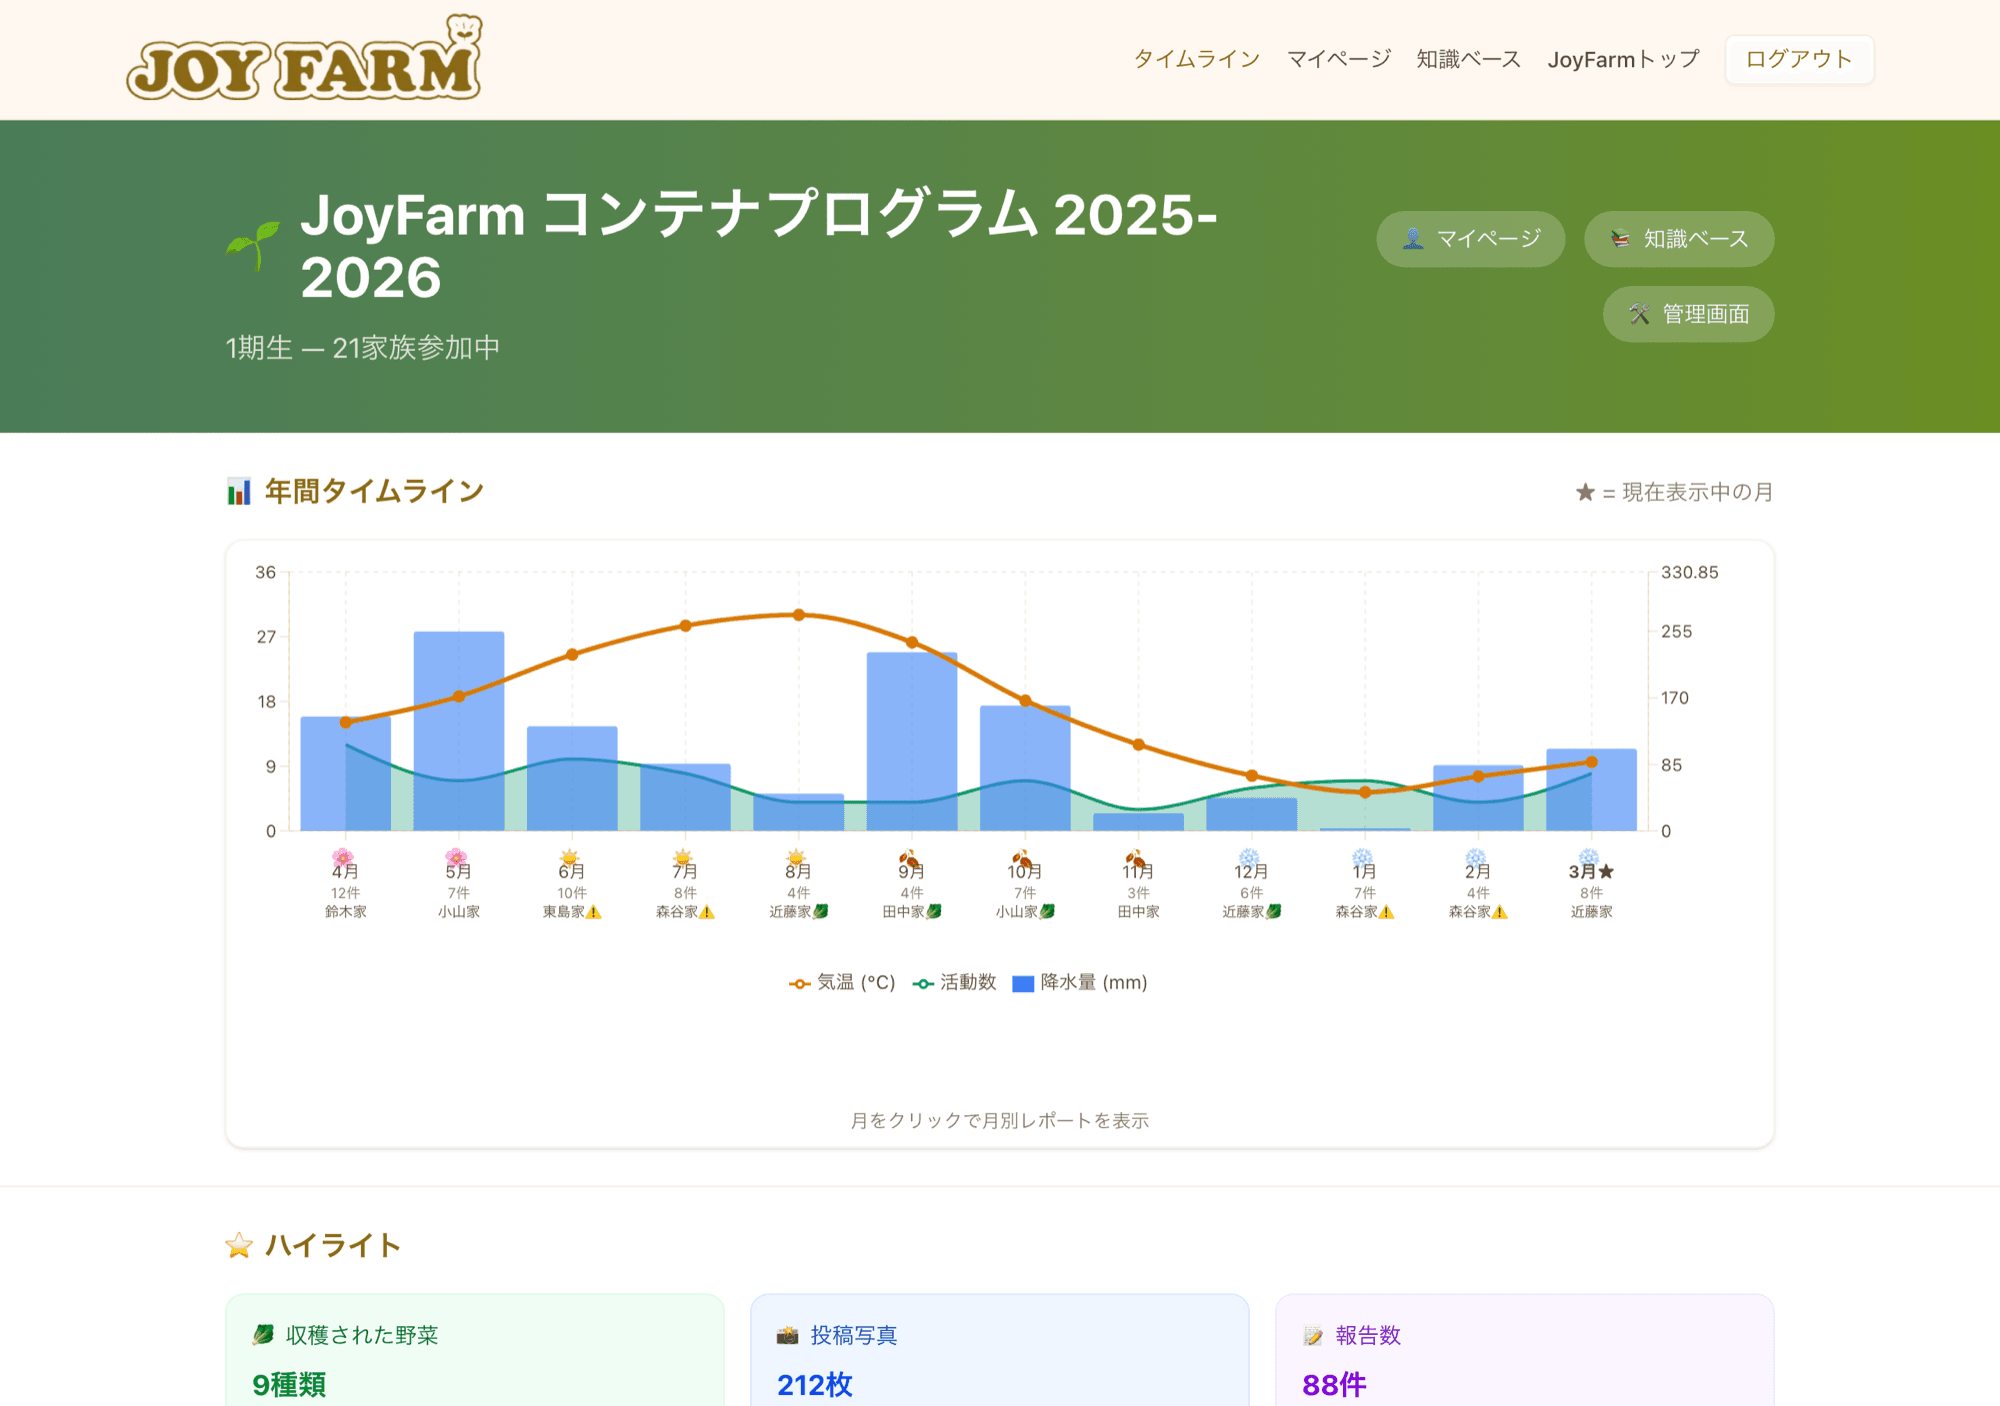Viewport: 2000px width, 1406px height.
Task: Click the JOY FARM logo
Action: 304,59
